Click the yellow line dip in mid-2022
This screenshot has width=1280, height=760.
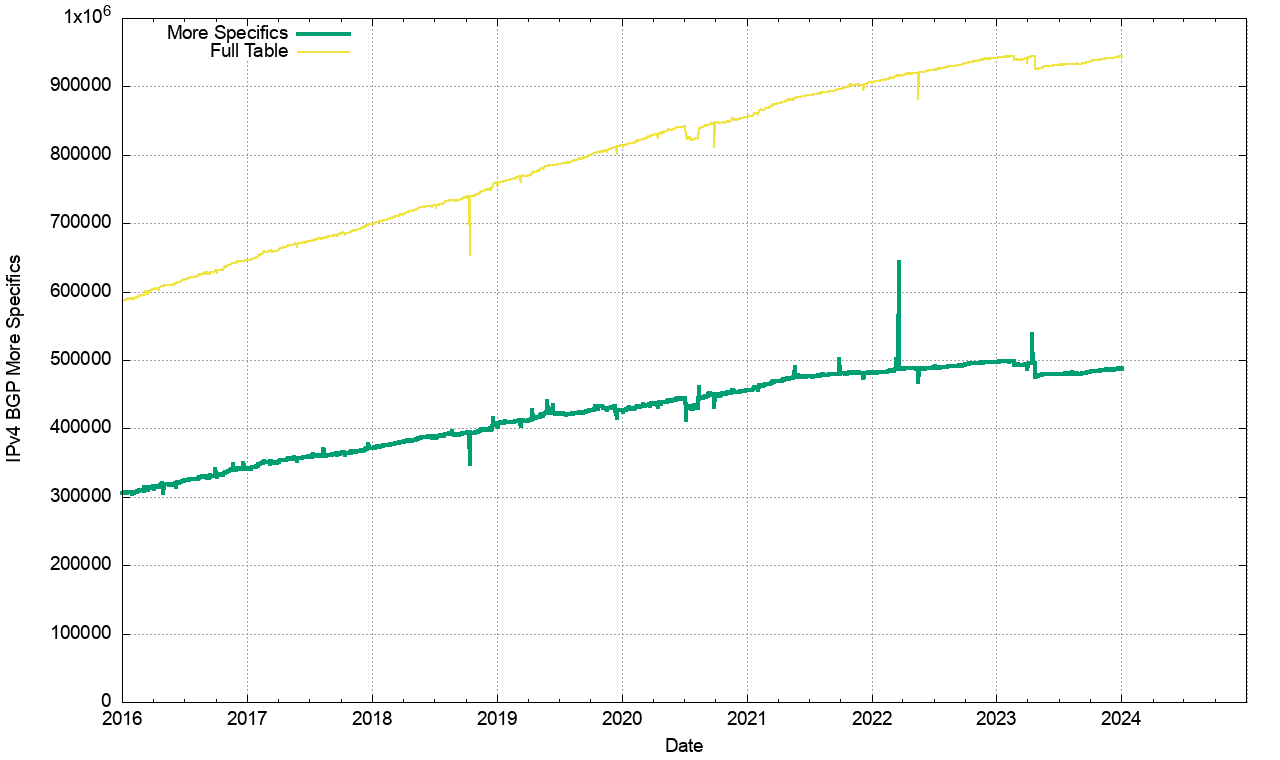coord(918,98)
